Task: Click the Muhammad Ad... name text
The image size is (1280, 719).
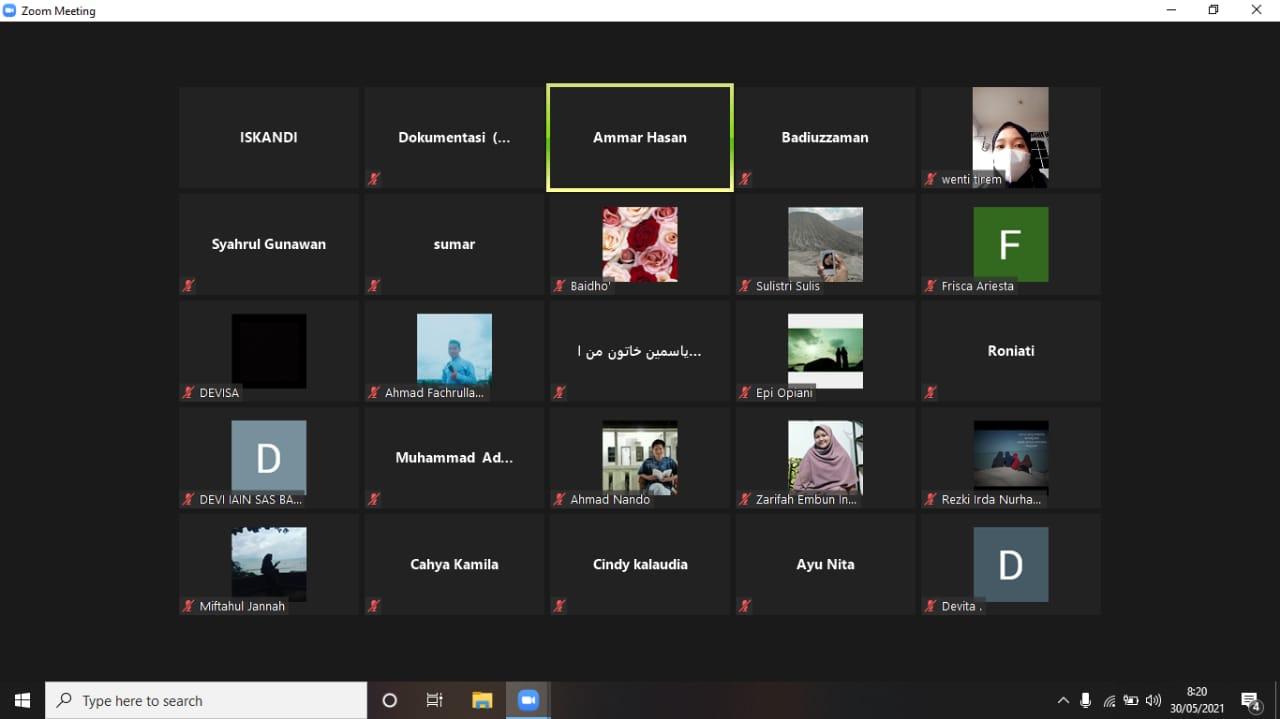Action: coord(454,457)
